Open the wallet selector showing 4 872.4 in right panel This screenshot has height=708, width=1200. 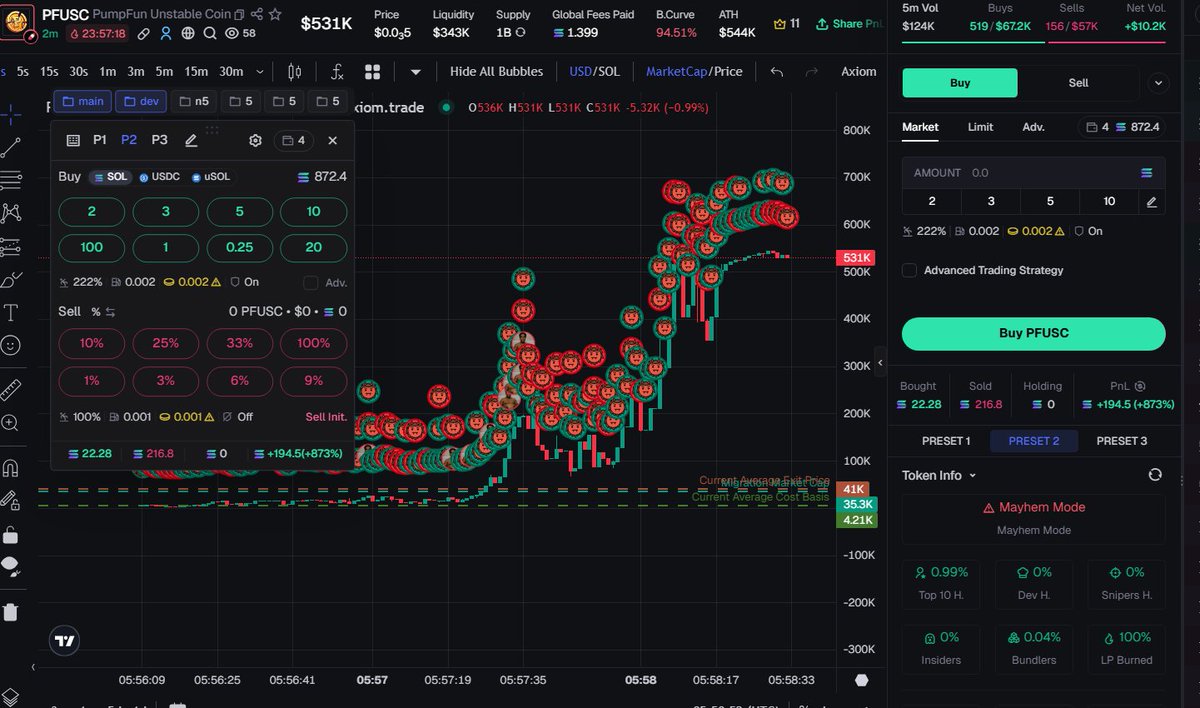pos(1122,127)
